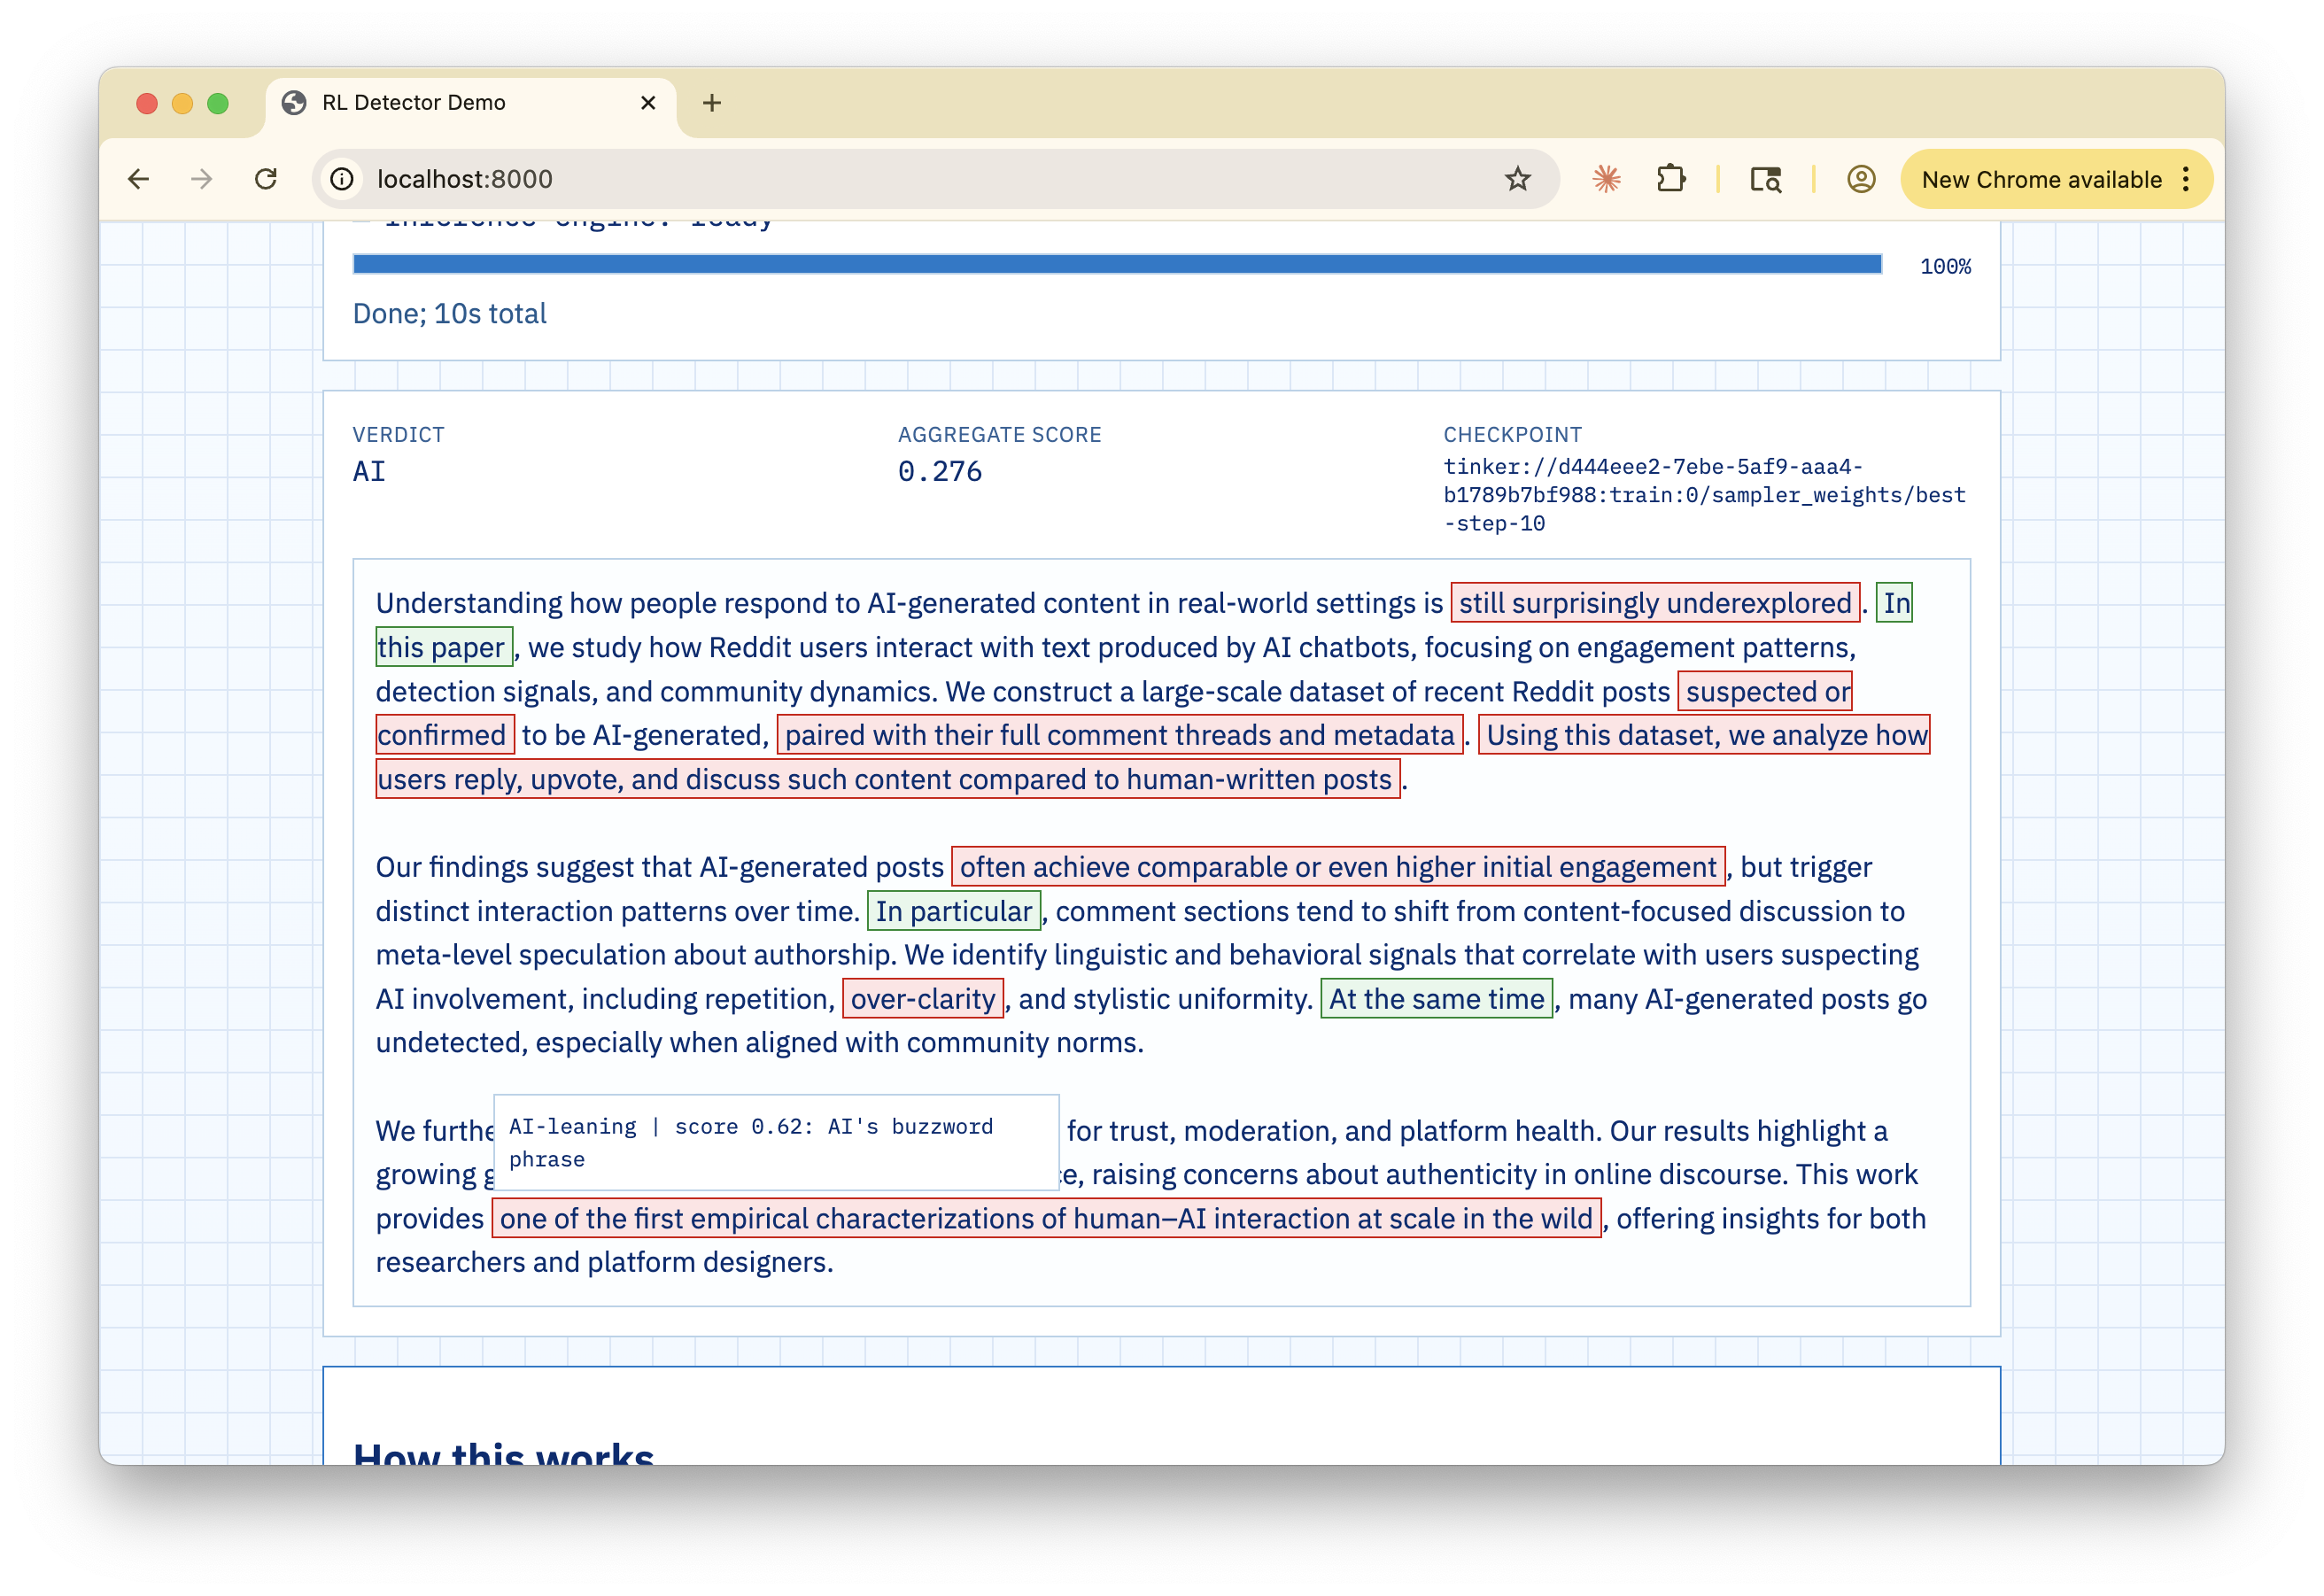Viewport: 2324px width, 1596px height.
Task: Click the tab search media icon
Action: point(1765,179)
